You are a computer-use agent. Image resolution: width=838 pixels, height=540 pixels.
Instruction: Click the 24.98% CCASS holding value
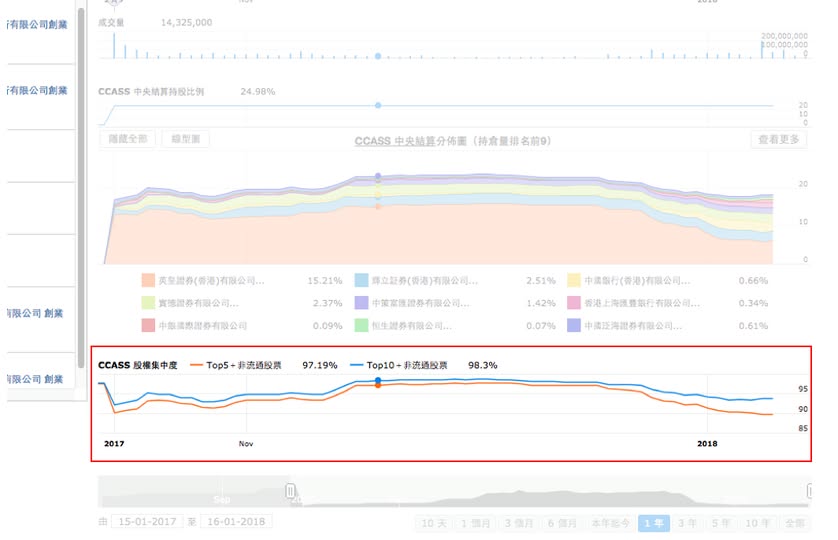(258, 91)
